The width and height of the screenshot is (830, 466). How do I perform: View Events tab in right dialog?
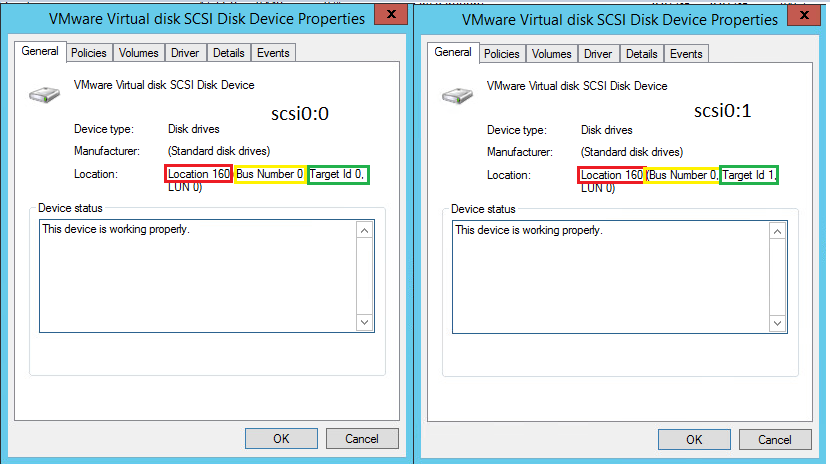click(x=686, y=54)
